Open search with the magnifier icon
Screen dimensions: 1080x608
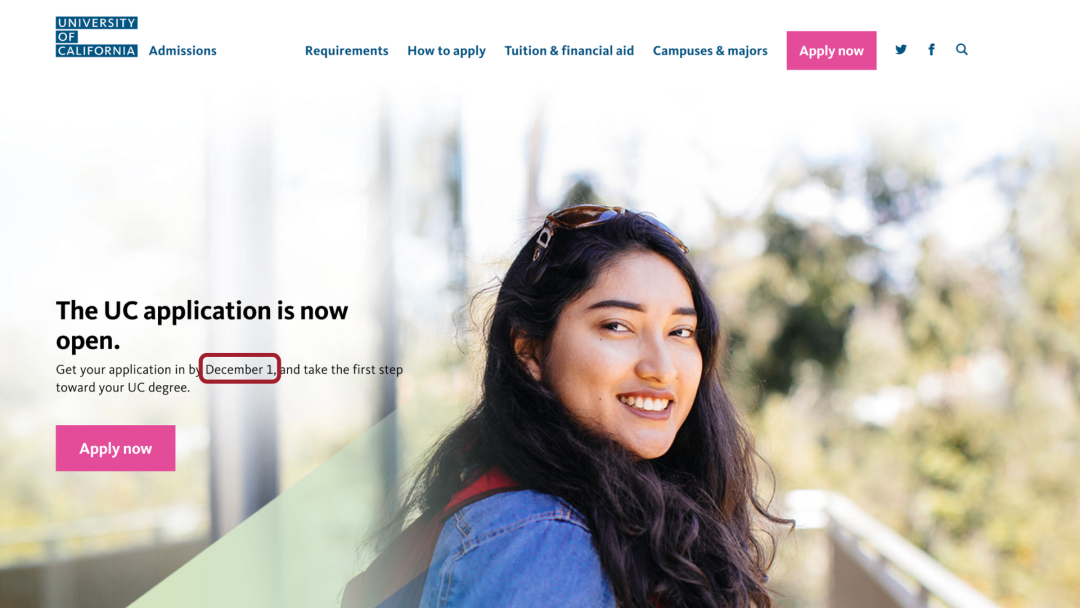(x=962, y=50)
